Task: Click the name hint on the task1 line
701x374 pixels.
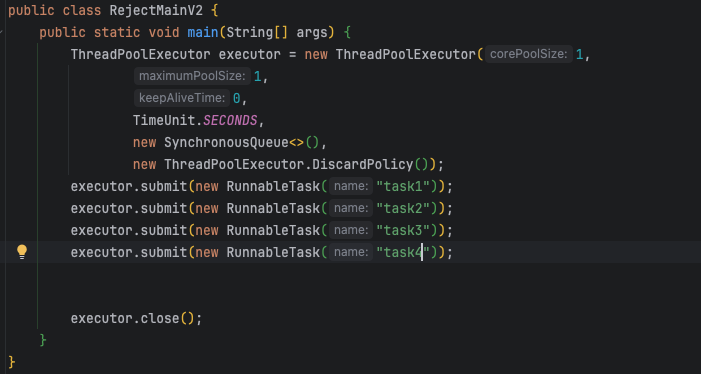Action: (351, 186)
